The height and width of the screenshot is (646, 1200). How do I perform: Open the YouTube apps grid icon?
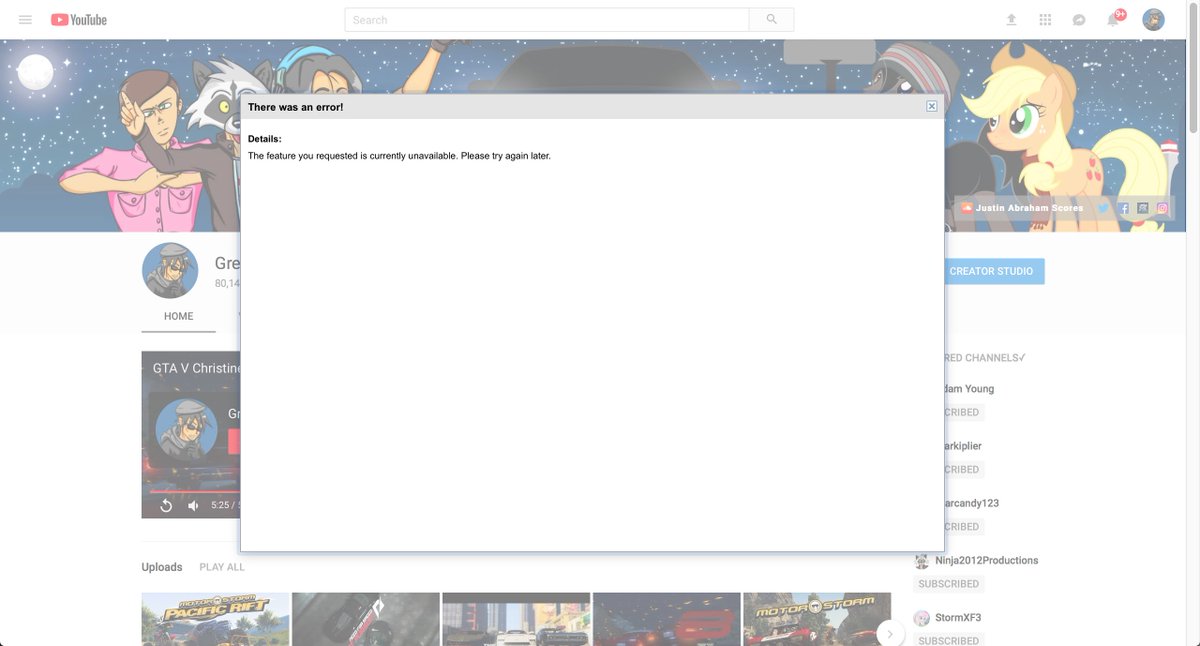pos(1045,20)
